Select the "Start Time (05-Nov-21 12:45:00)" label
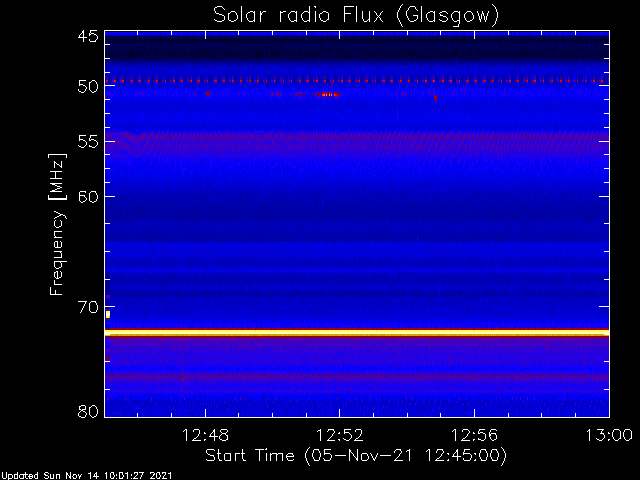The image size is (640, 480). point(356,456)
